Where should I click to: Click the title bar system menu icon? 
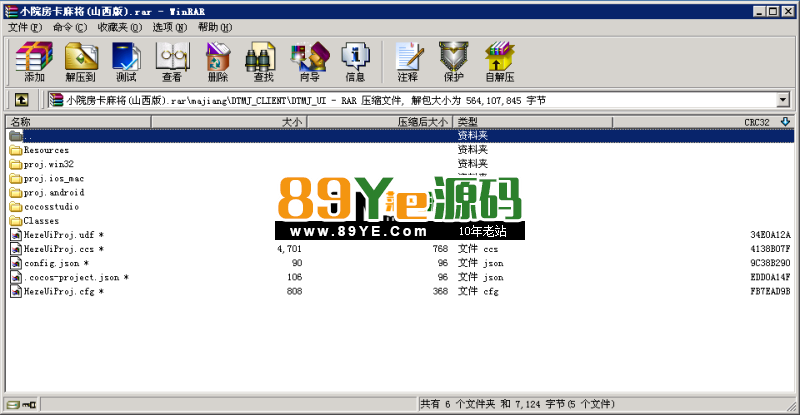click(11, 11)
